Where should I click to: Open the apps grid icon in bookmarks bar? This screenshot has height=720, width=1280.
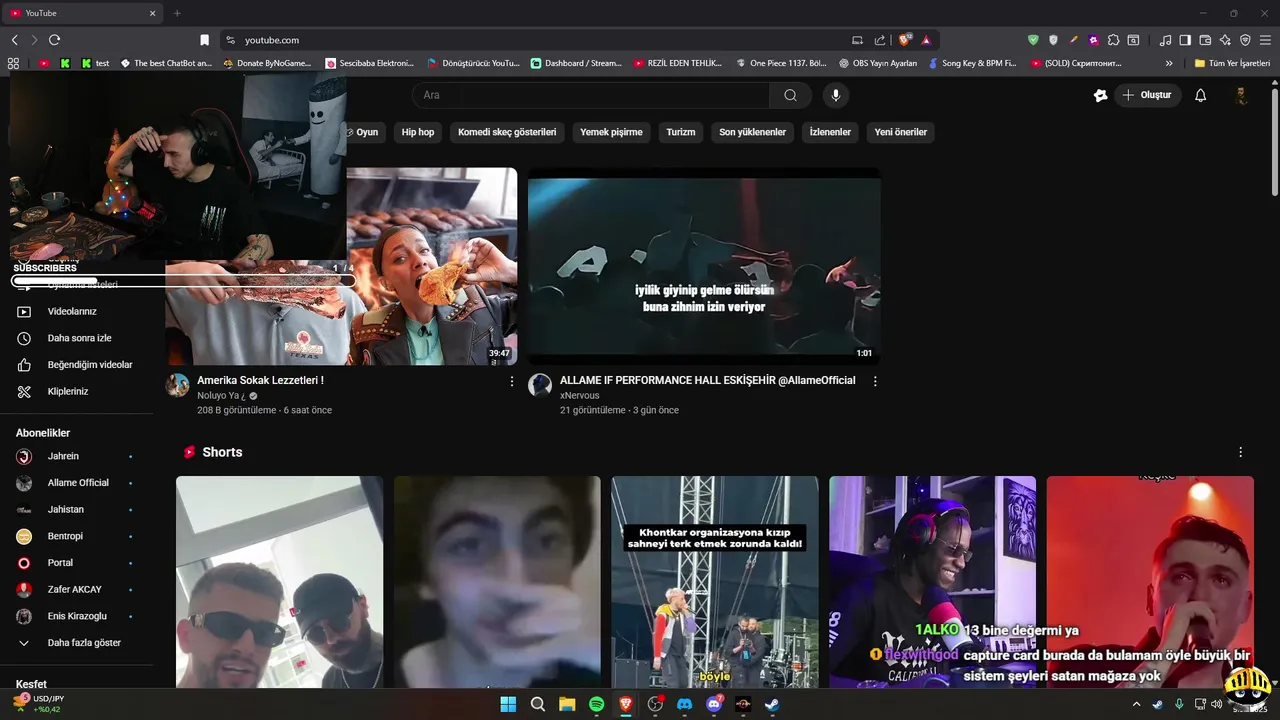(13, 63)
